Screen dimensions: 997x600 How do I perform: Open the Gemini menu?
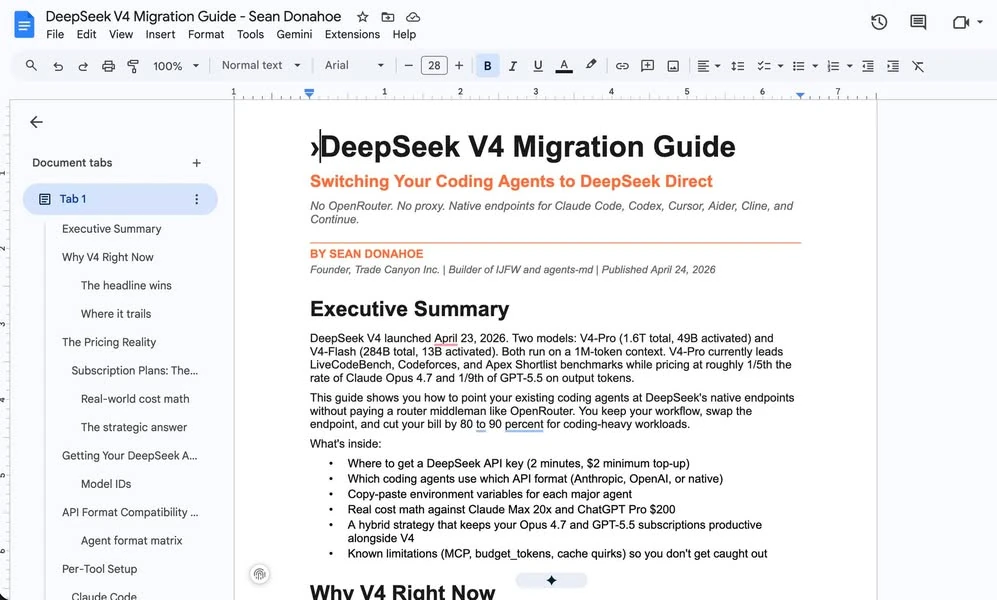point(294,34)
